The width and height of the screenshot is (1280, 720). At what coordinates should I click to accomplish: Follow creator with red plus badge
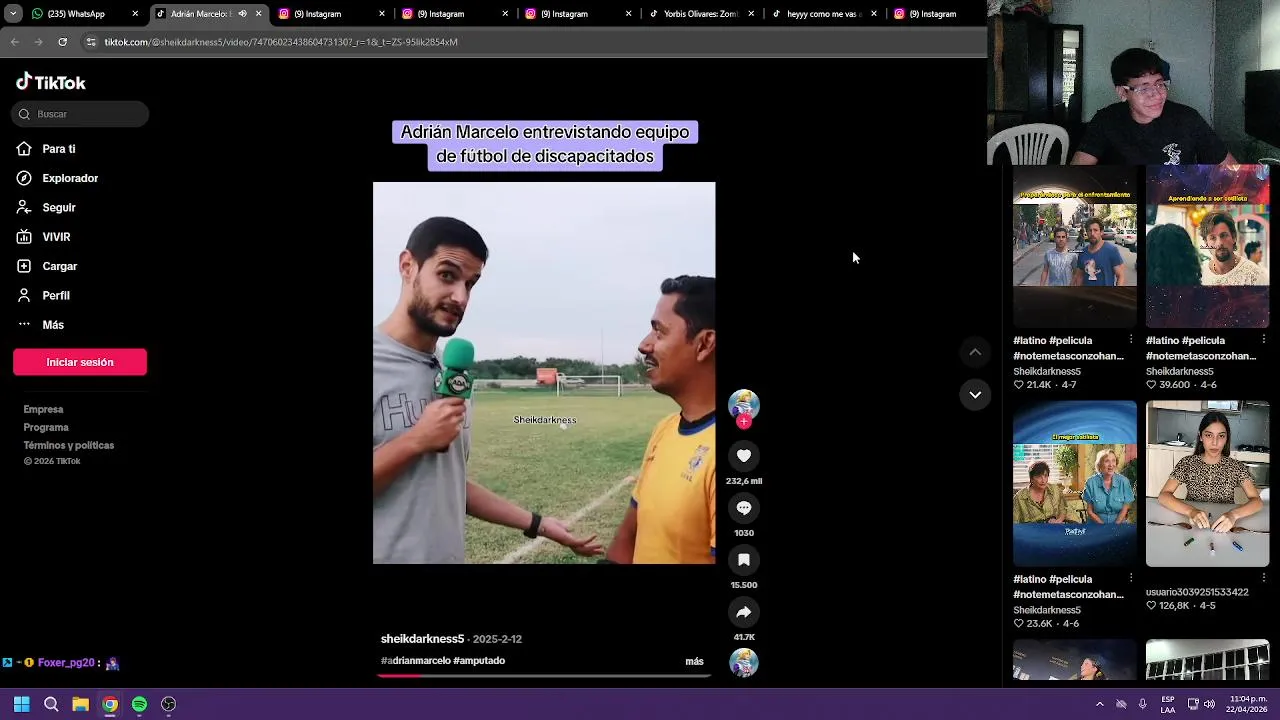point(743,422)
